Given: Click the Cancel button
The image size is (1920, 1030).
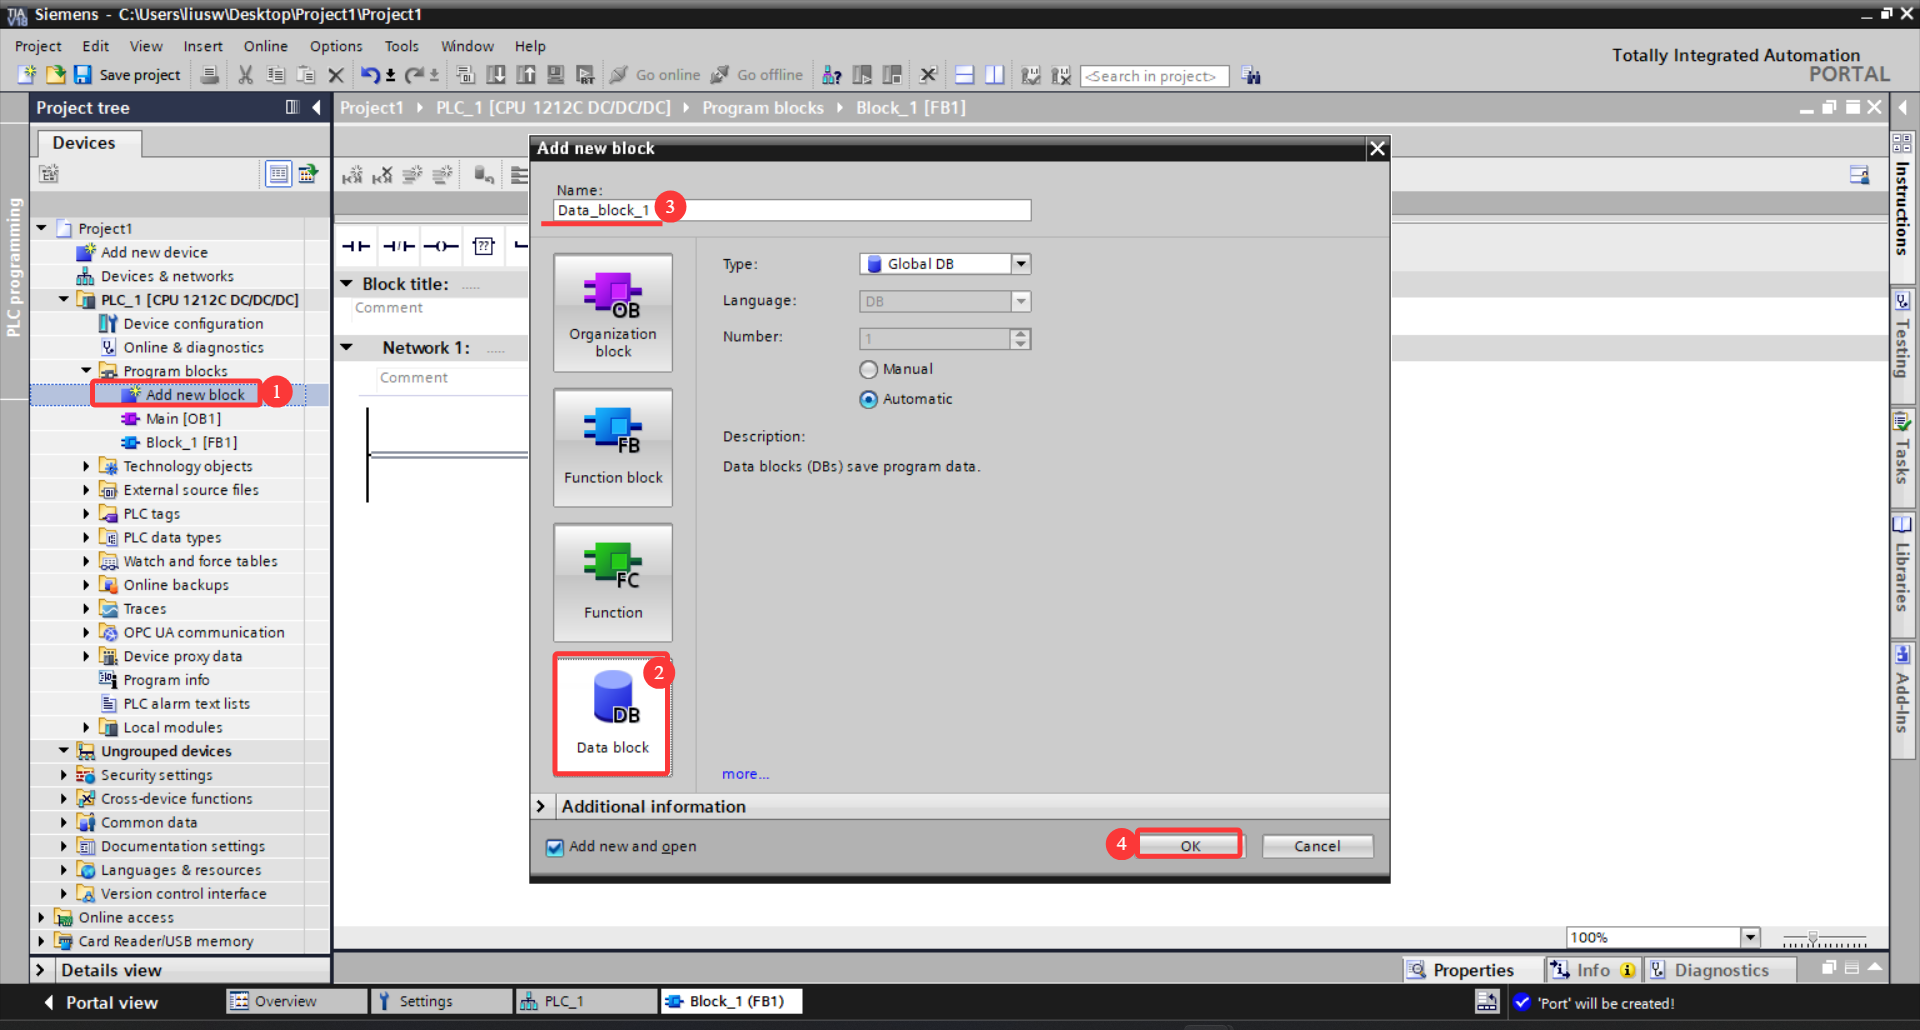Looking at the screenshot, I should click(1317, 846).
